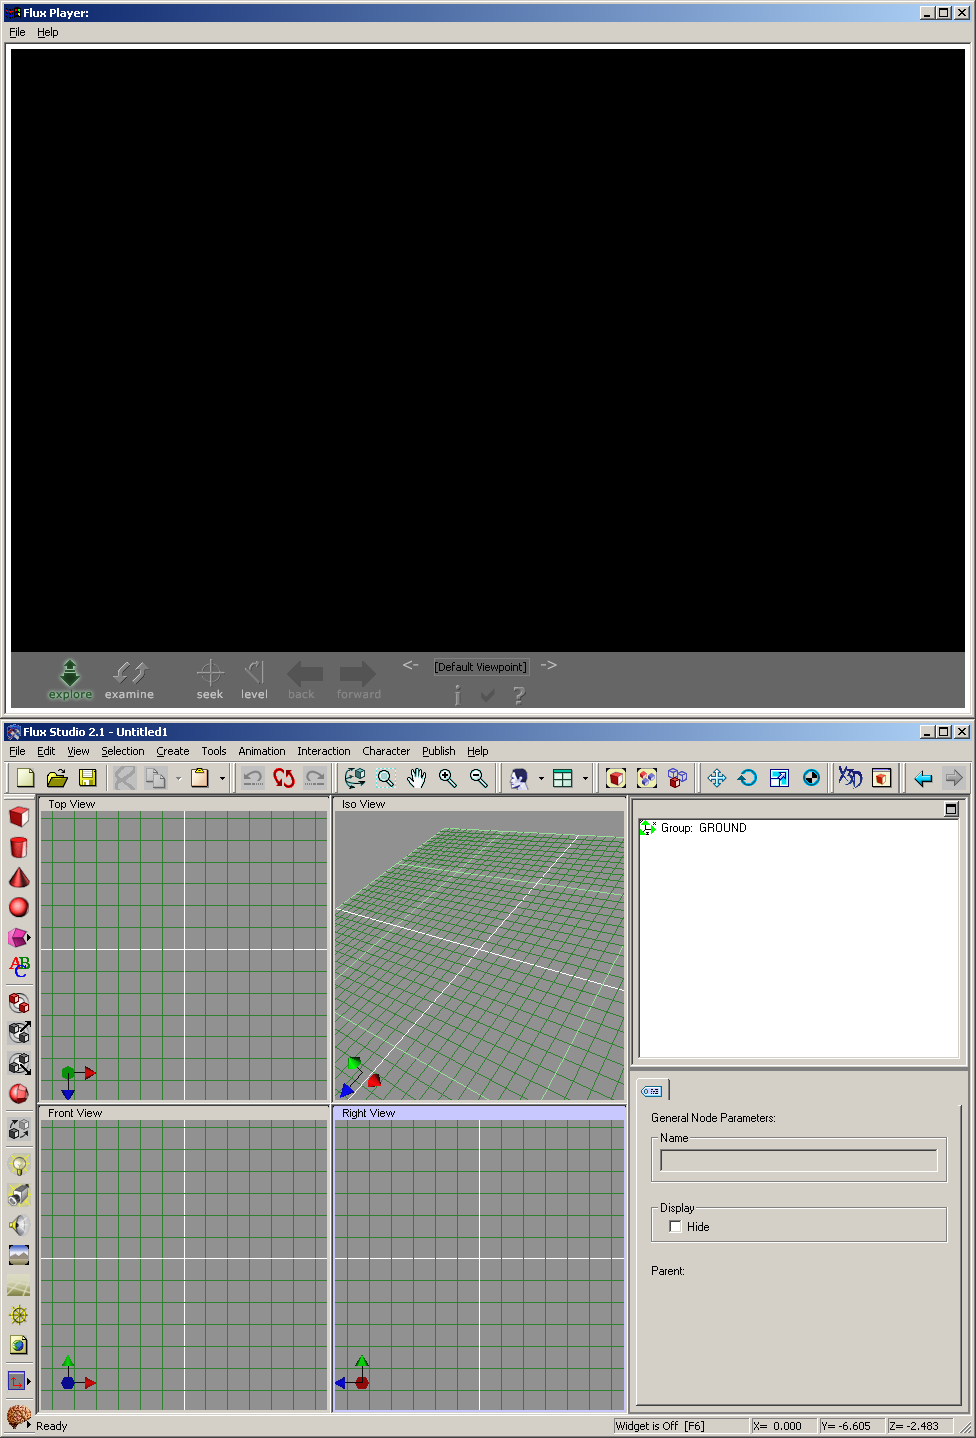Select the cone primitive tool

(19, 878)
